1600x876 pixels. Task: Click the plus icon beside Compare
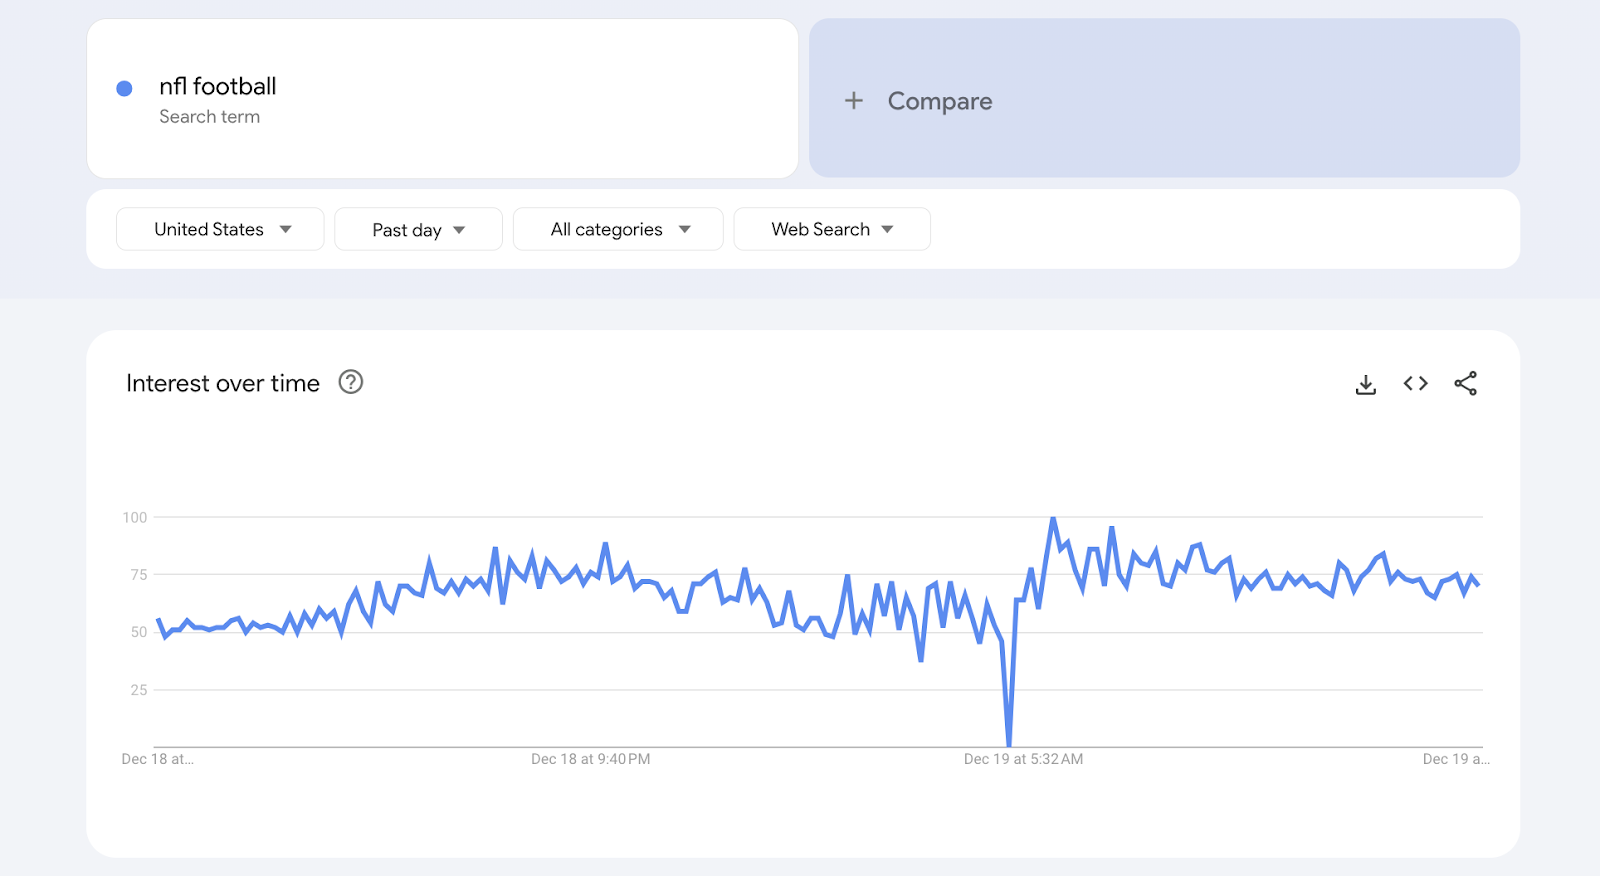pos(853,100)
